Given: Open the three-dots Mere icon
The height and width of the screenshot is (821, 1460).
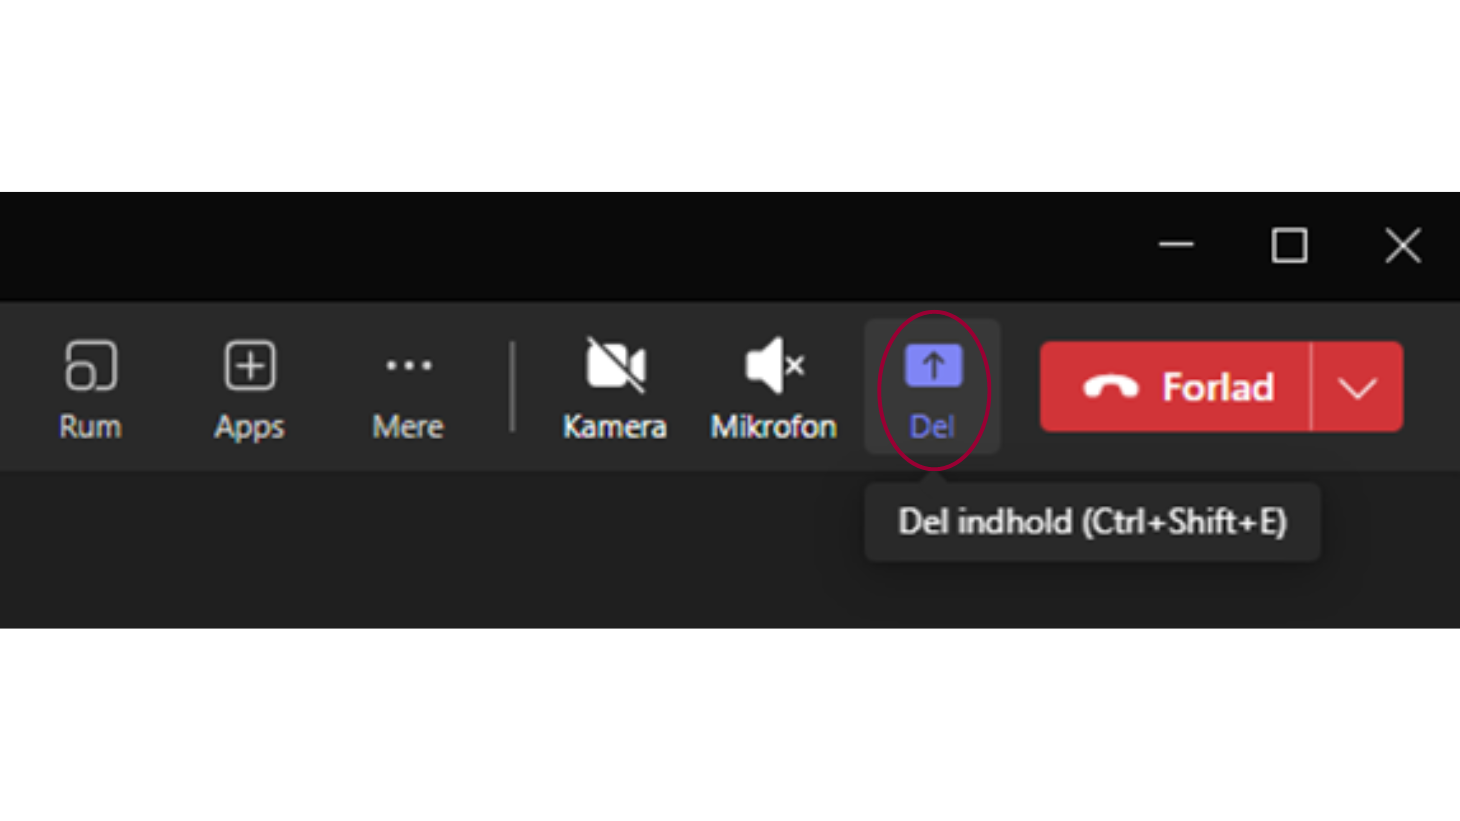Looking at the screenshot, I should pos(409,366).
